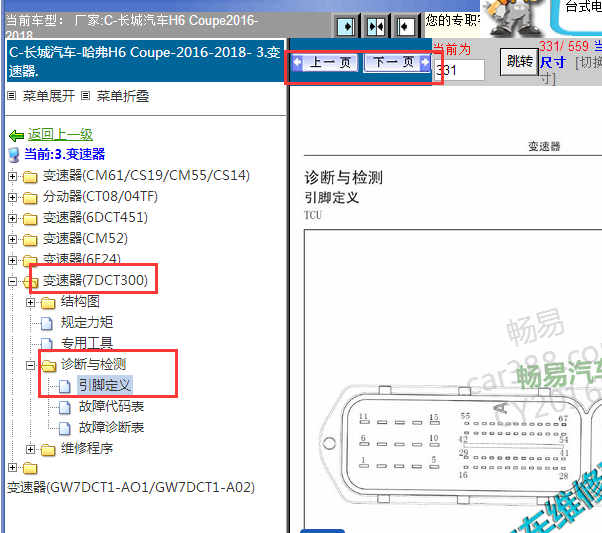Click the 当前:3.变速器 computer icon
The width and height of the screenshot is (602, 533).
(14, 155)
